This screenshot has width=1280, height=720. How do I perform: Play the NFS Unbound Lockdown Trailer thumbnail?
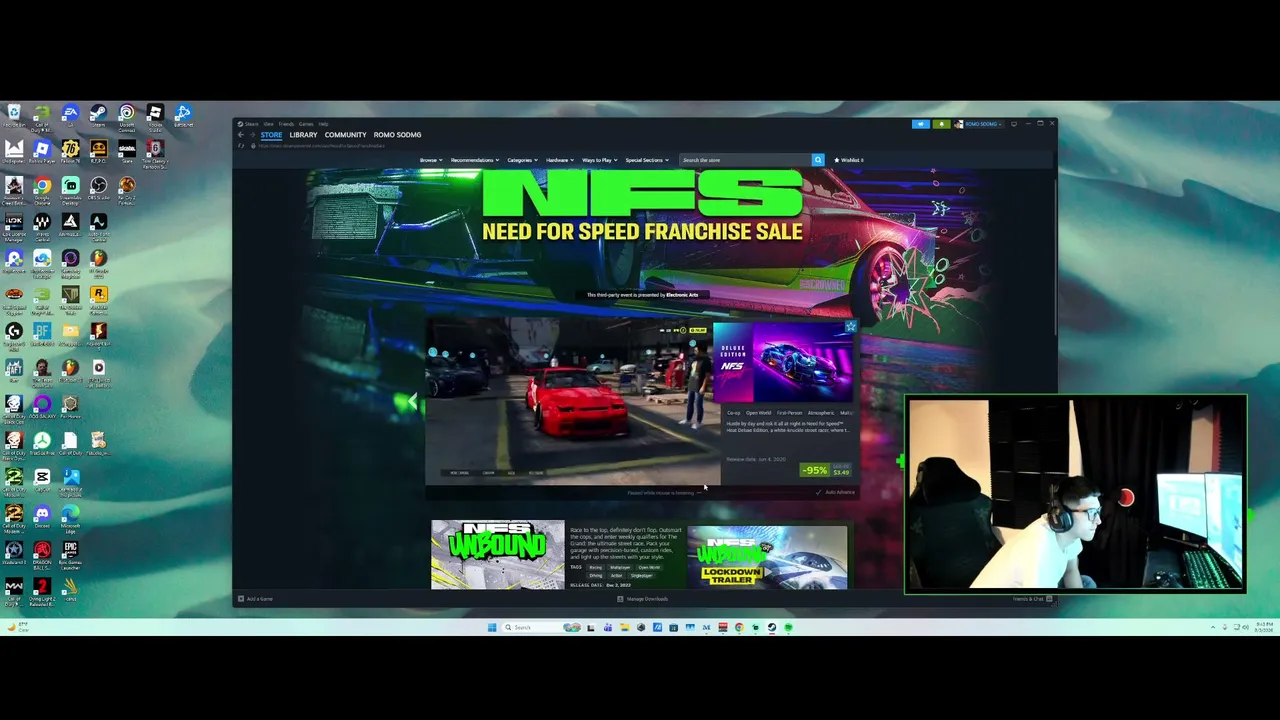click(x=767, y=556)
